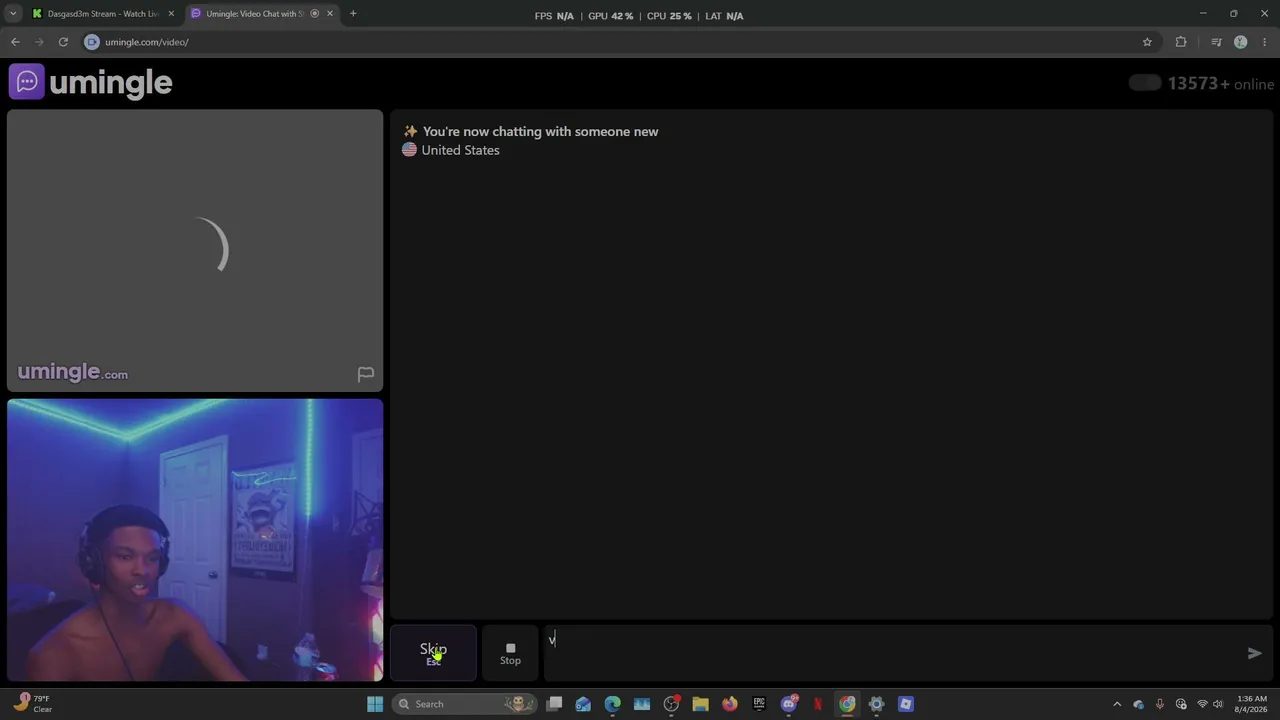Viewport: 1280px width, 720px height.
Task: Open a new browser tab
Action: (x=353, y=14)
